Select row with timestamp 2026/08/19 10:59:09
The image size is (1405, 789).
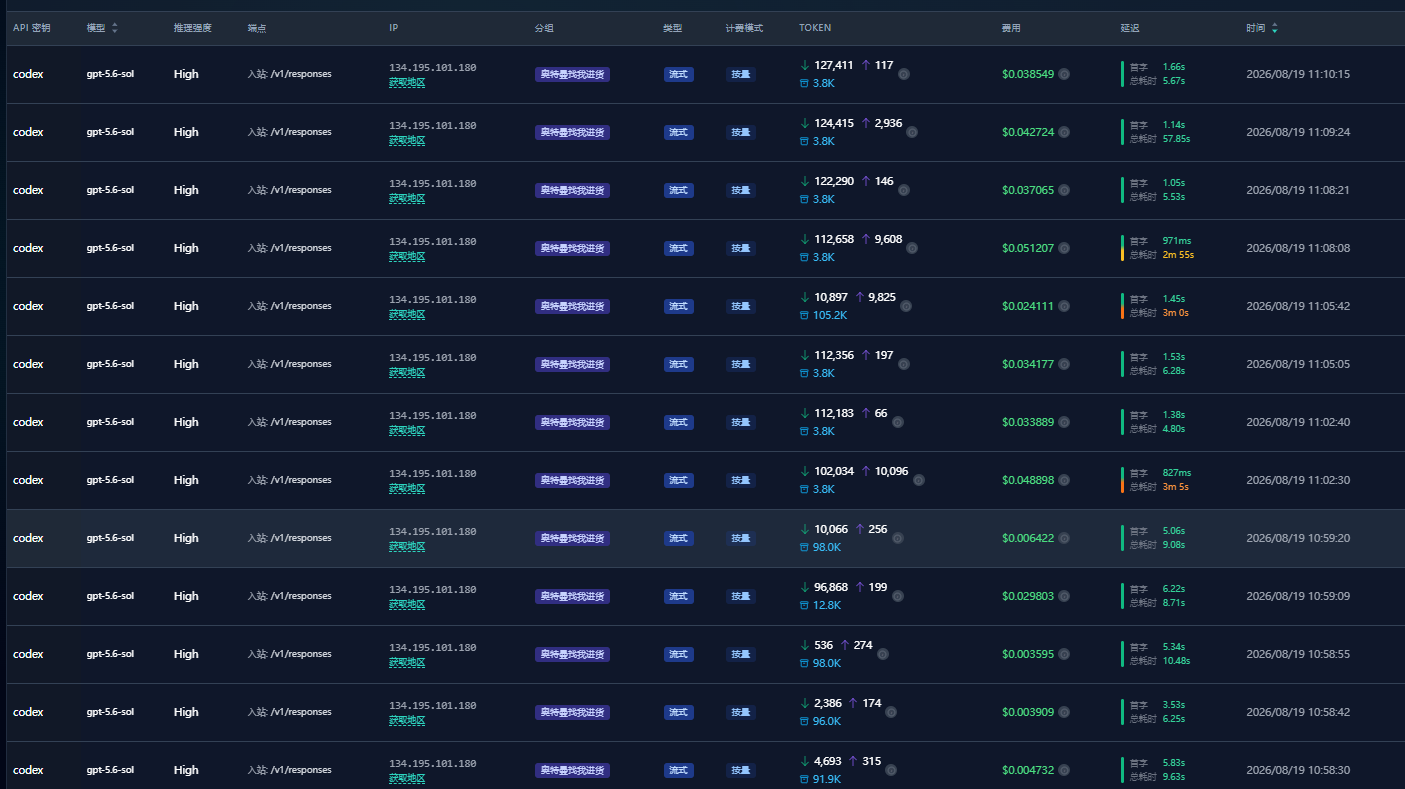[702, 596]
